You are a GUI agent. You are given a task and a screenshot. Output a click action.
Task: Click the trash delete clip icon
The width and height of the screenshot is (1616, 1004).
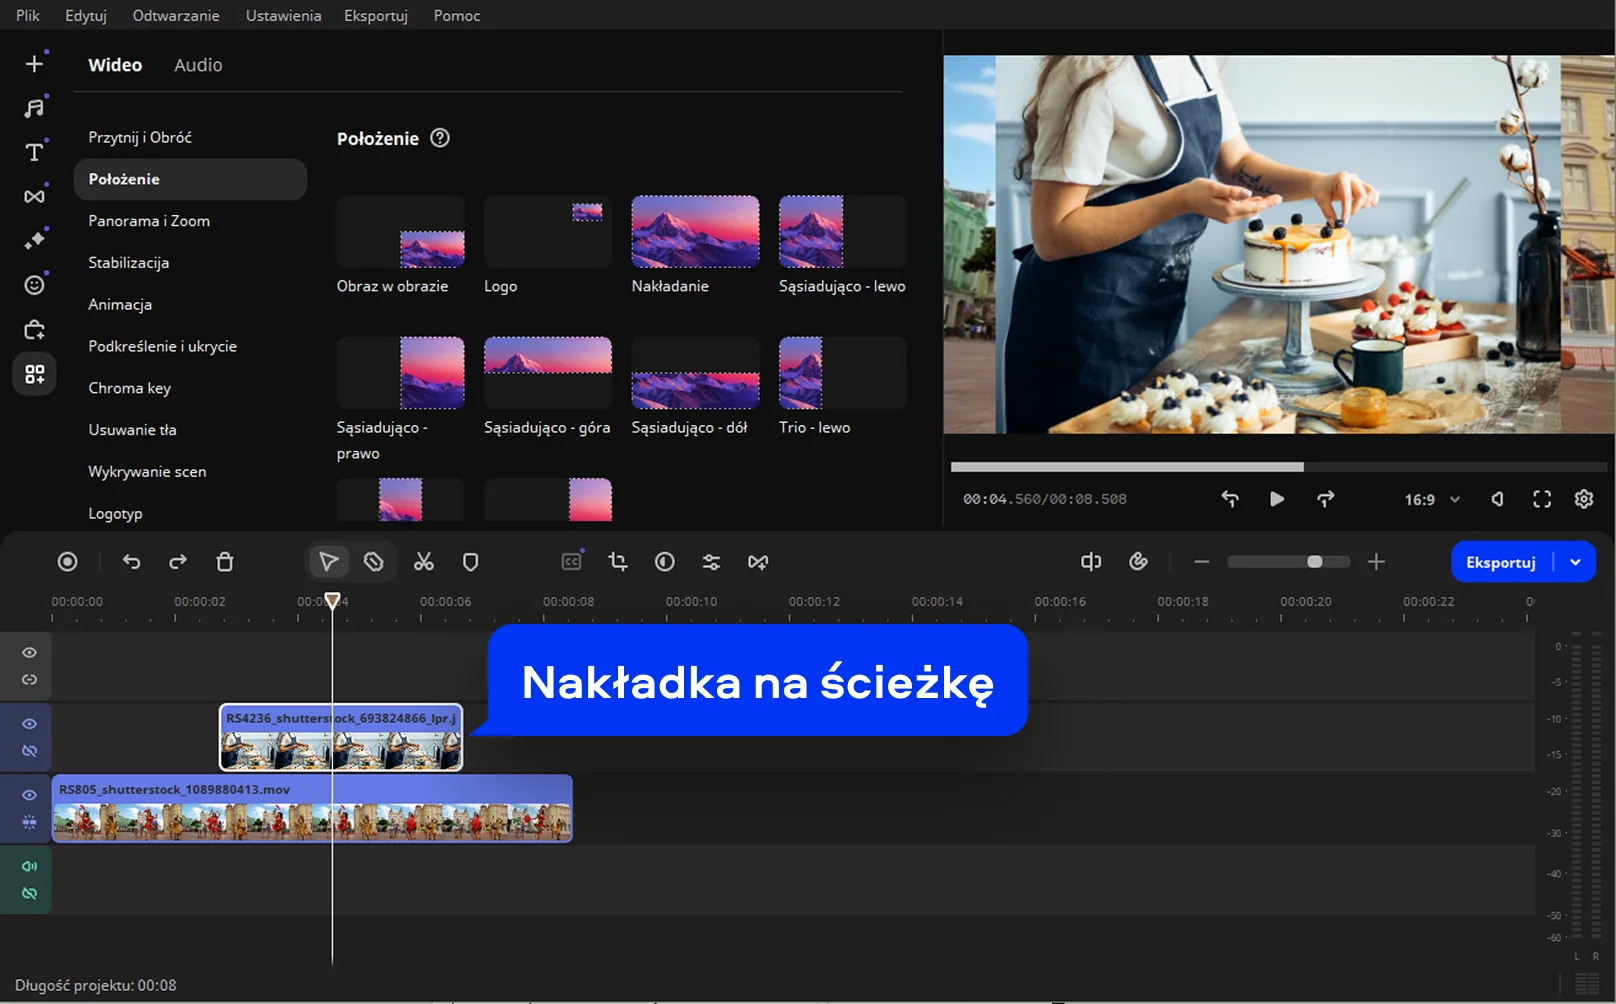pyautogui.click(x=225, y=562)
